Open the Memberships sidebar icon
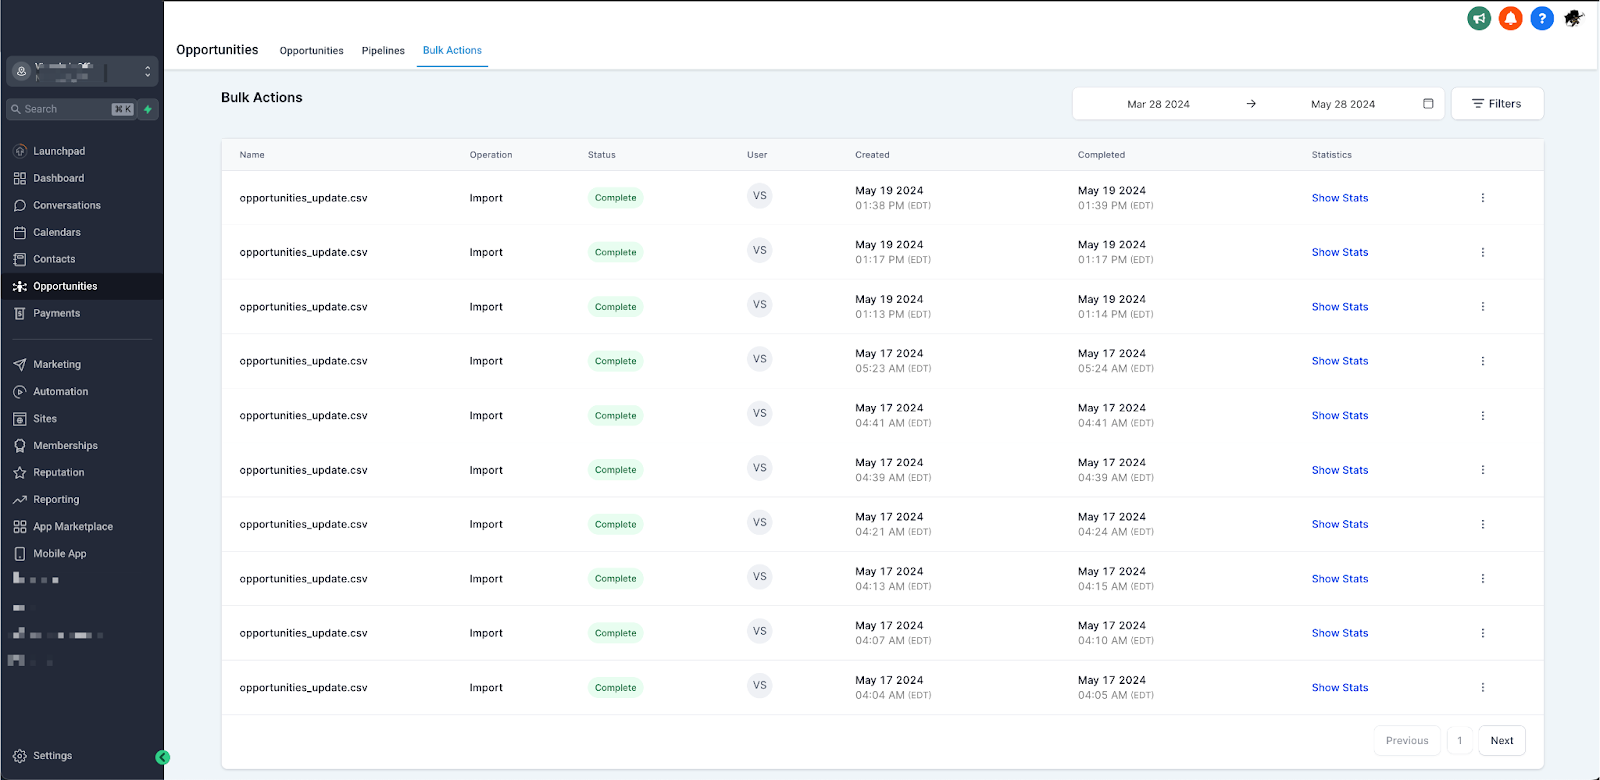 click(20, 445)
